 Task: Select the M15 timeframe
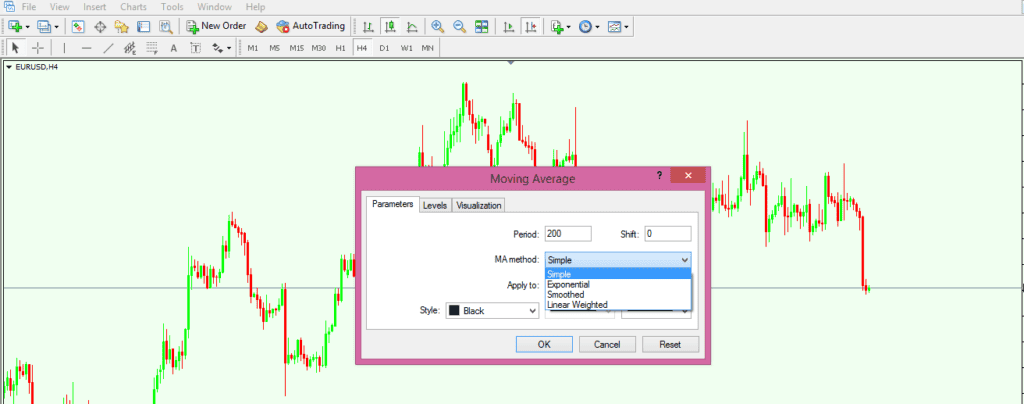[x=296, y=48]
